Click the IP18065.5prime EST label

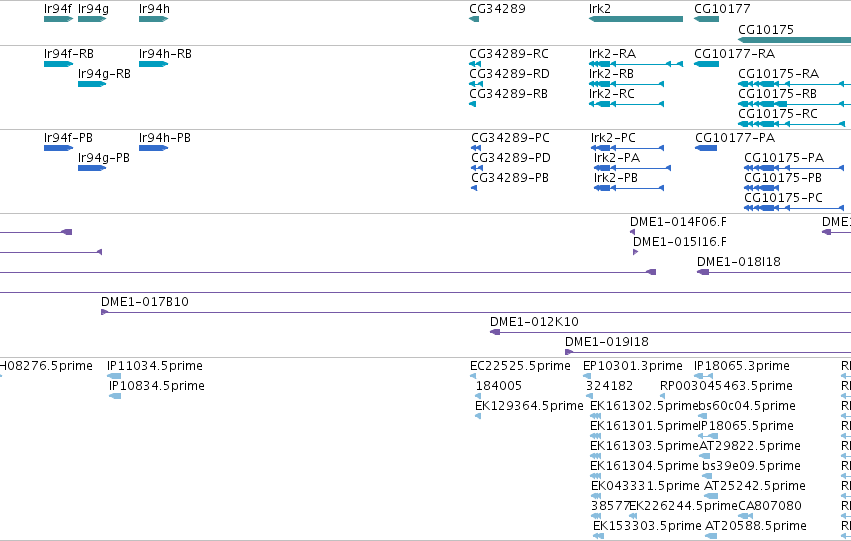tap(746, 427)
